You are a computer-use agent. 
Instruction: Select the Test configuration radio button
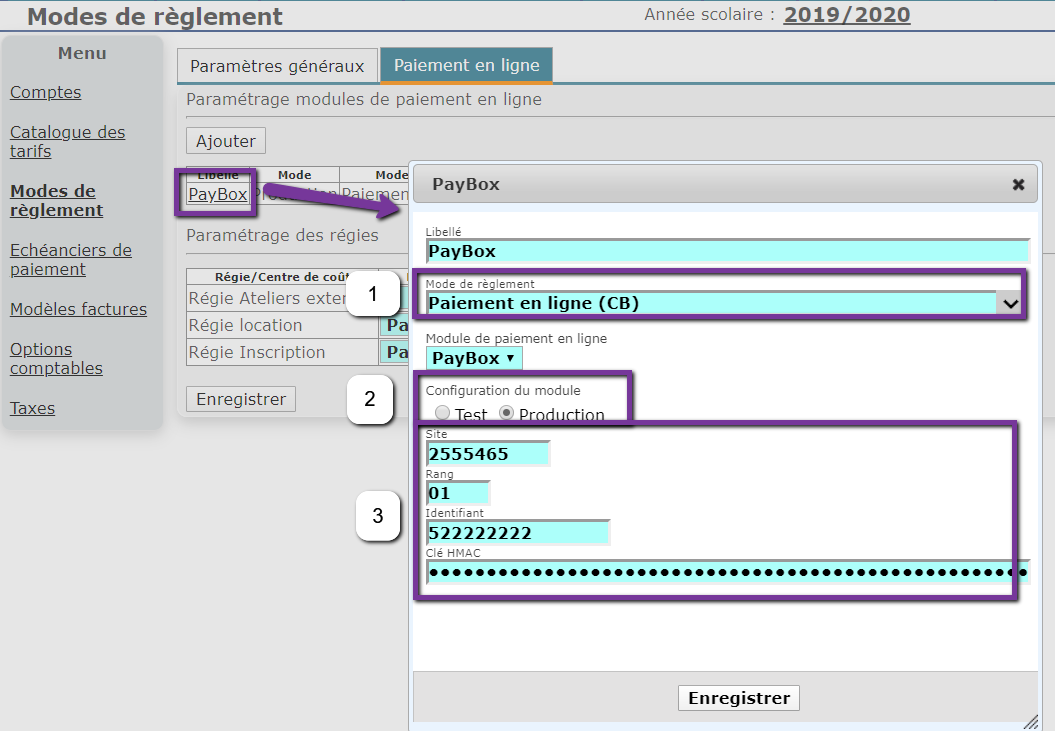pyautogui.click(x=442, y=413)
